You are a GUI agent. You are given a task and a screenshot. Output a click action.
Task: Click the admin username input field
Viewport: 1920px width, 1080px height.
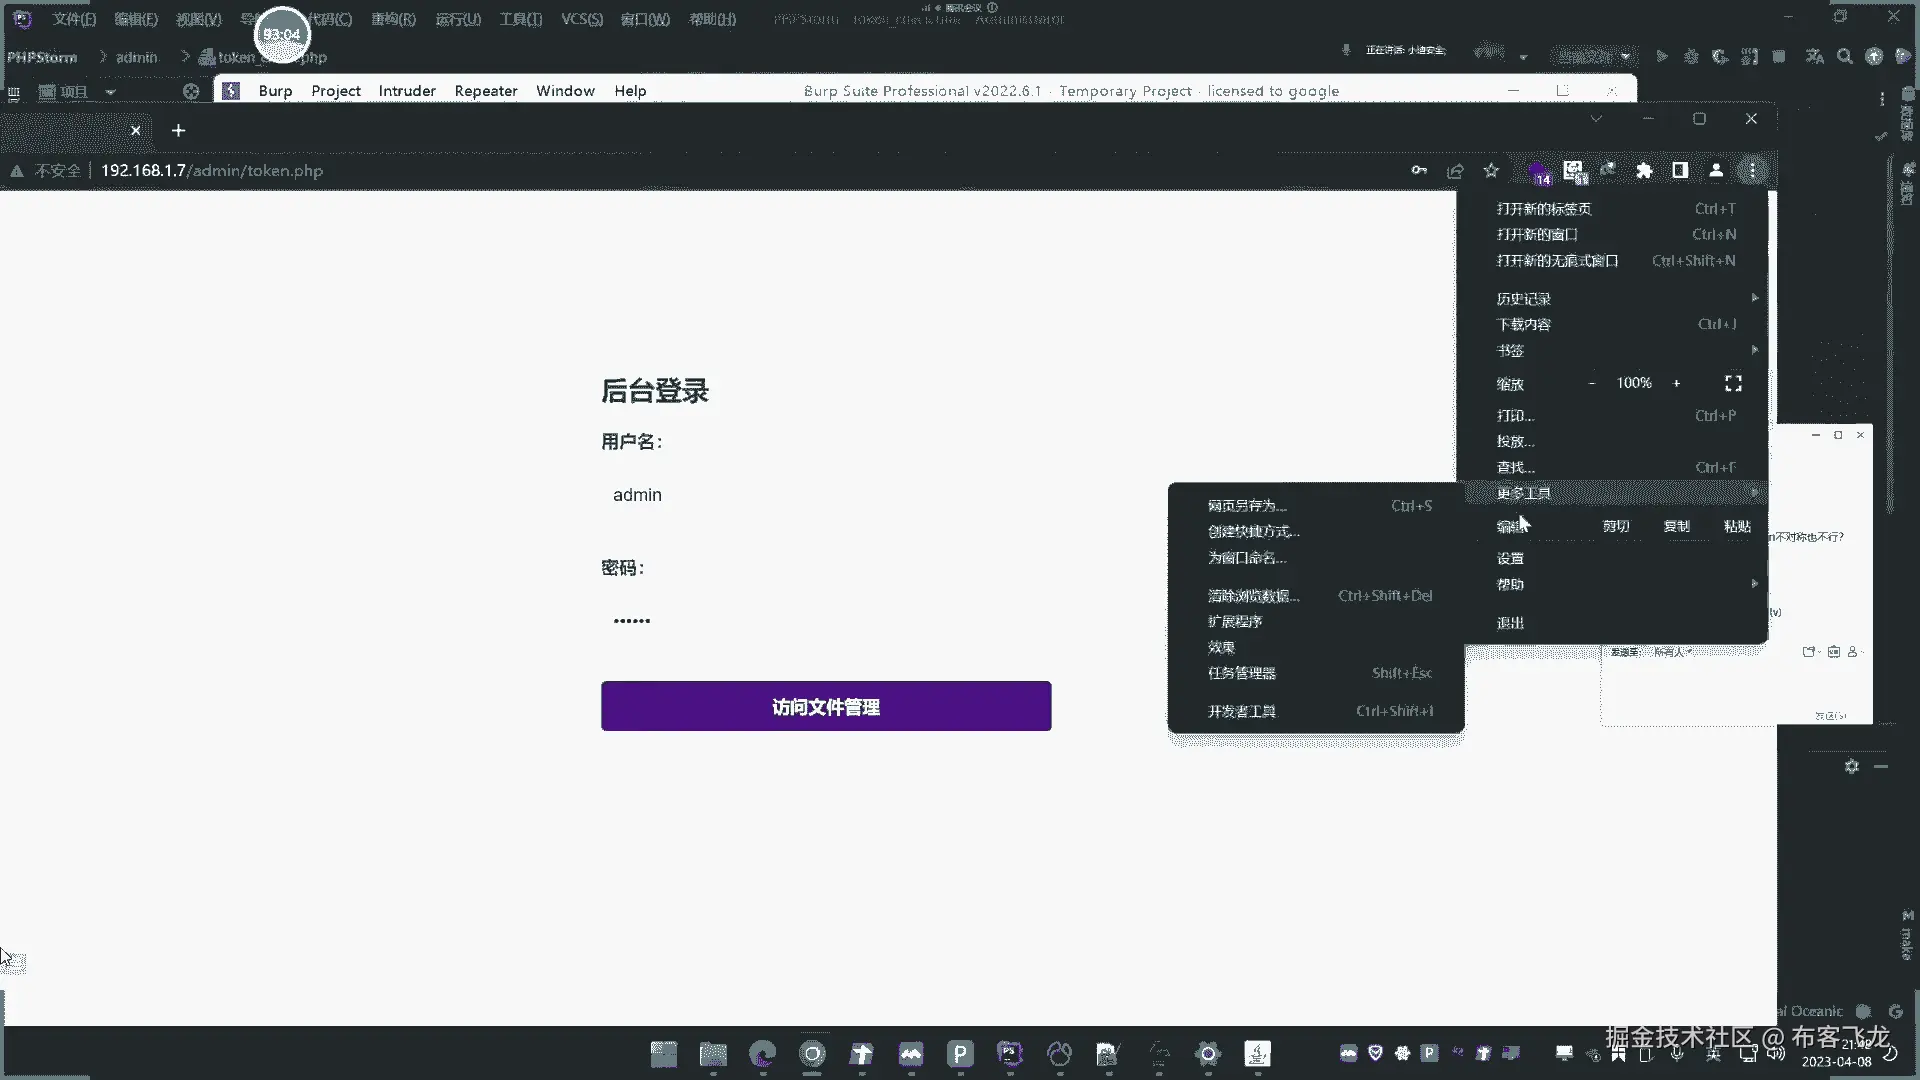click(826, 495)
